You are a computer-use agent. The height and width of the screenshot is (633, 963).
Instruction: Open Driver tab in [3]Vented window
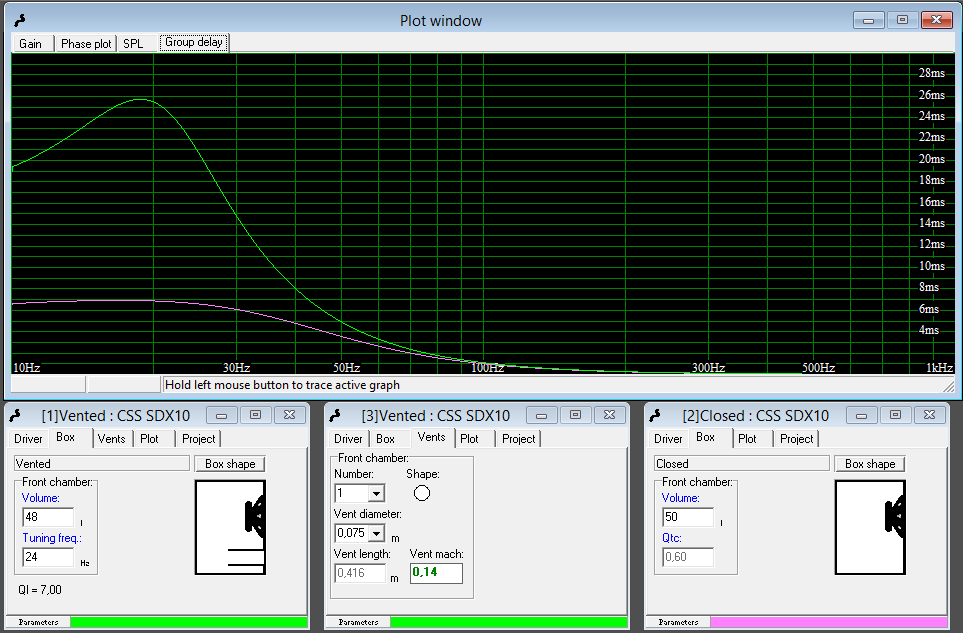click(348, 439)
